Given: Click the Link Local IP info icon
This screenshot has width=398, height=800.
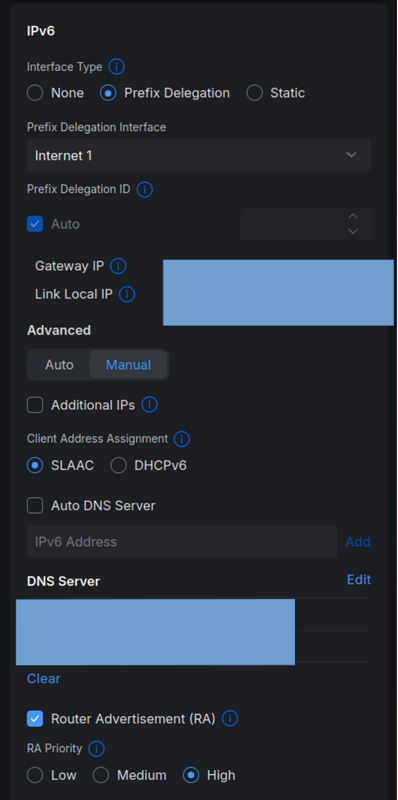Looking at the screenshot, I should pyautogui.click(x=127, y=294).
